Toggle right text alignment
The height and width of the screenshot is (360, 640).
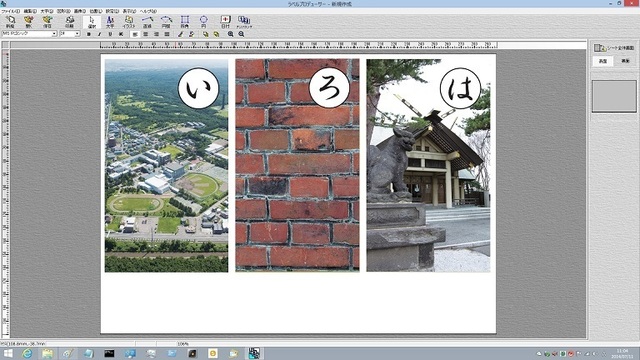(x=156, y=34)
